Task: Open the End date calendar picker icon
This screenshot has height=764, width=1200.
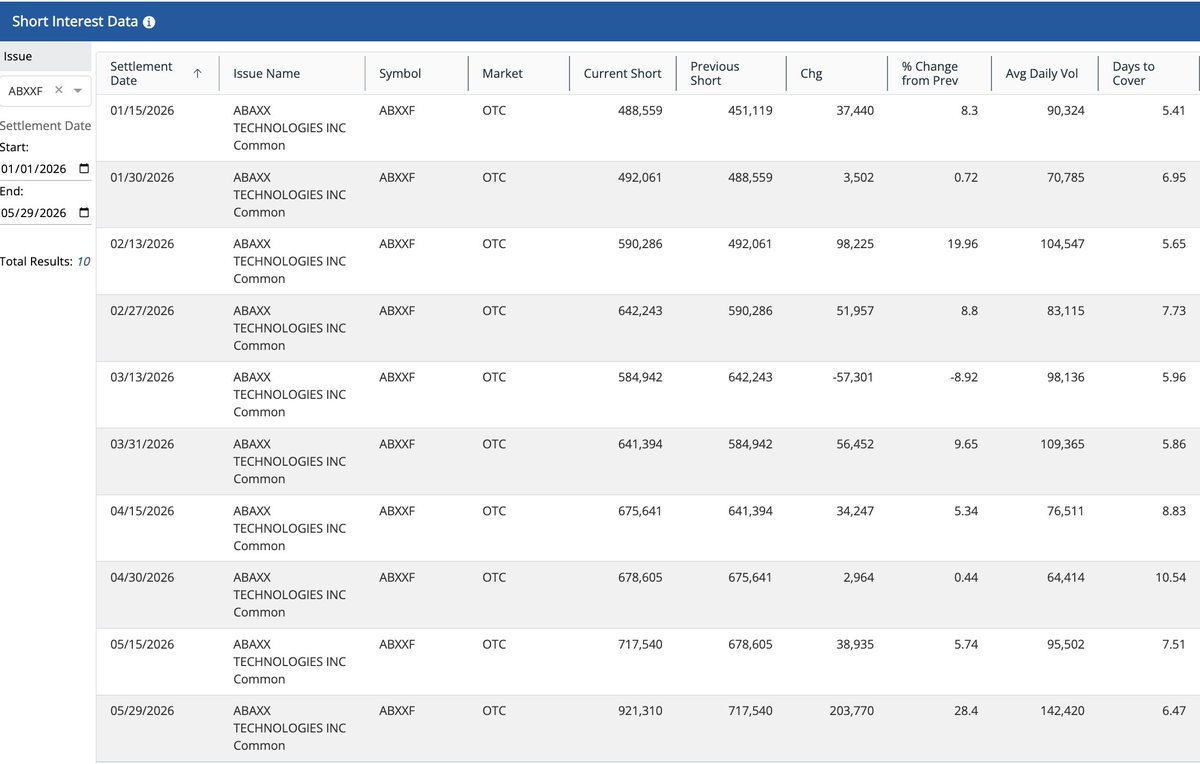Action: 83,212
